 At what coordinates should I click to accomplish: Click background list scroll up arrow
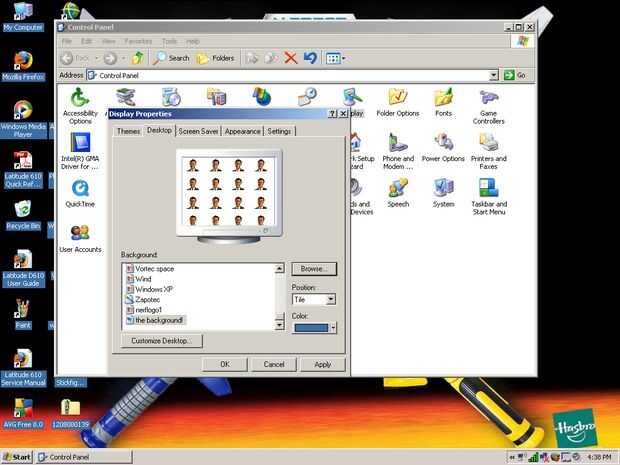tap(279, 268)
